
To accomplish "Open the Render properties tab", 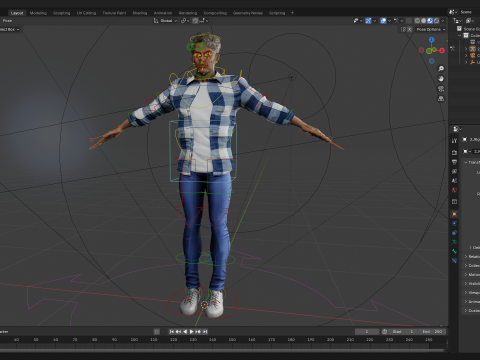I will pyautogui.click(x=454, y=153).
